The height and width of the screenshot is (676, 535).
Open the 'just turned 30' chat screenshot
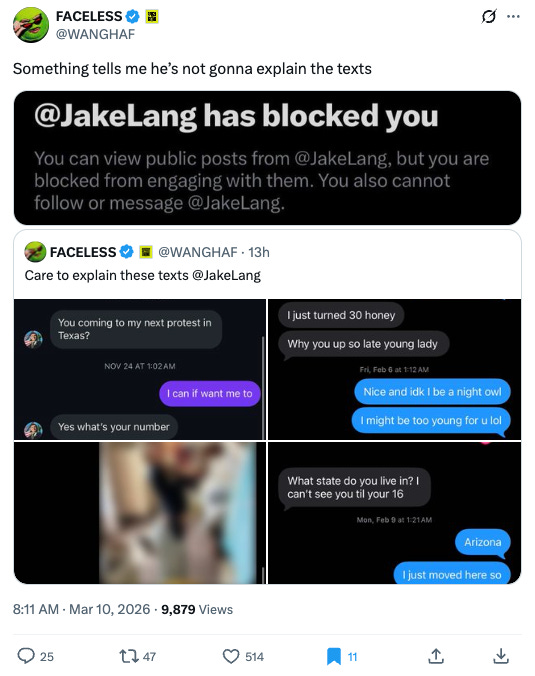point(394,369)
